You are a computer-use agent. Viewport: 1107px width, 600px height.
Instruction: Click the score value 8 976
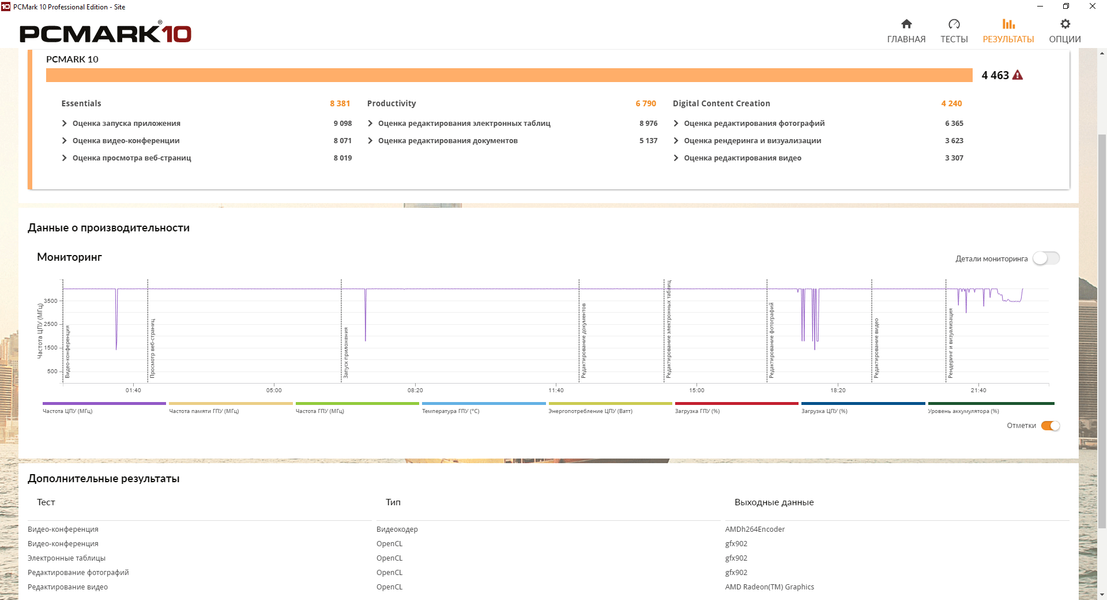tap(648, 124)
